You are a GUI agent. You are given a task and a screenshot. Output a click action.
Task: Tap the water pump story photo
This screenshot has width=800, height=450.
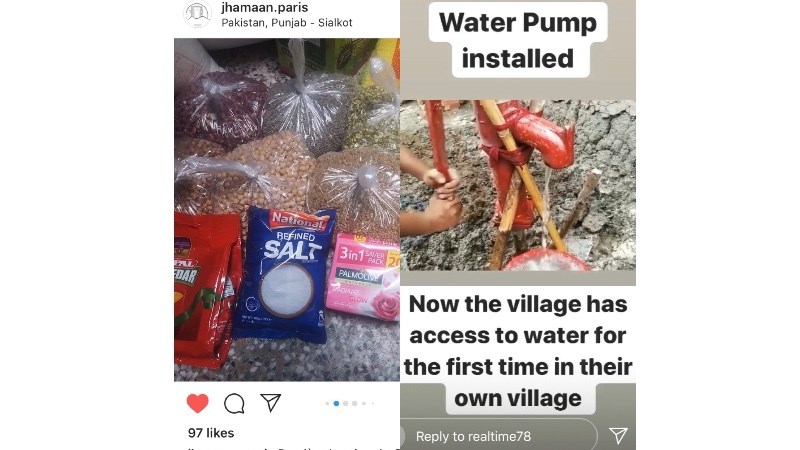[518, 185]
